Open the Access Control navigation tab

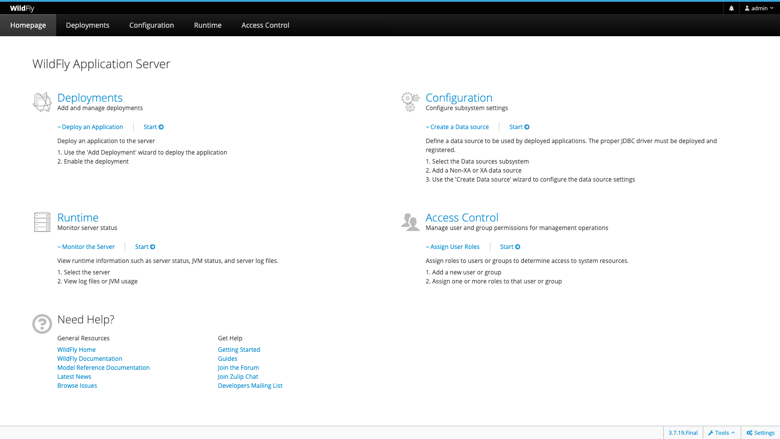265,25
